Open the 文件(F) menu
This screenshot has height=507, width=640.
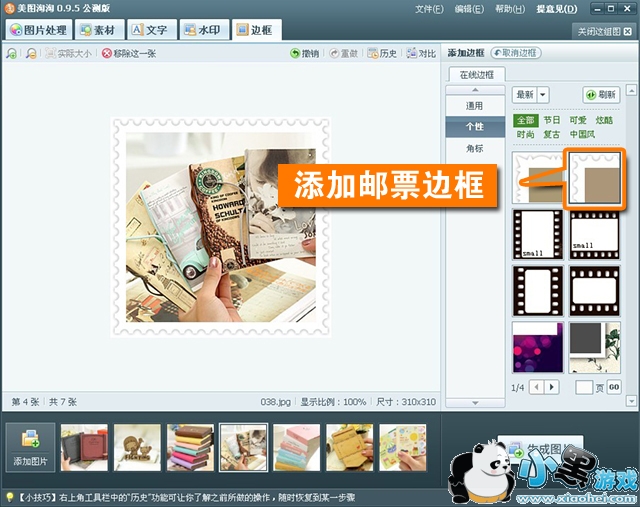(x=429, y=9)
